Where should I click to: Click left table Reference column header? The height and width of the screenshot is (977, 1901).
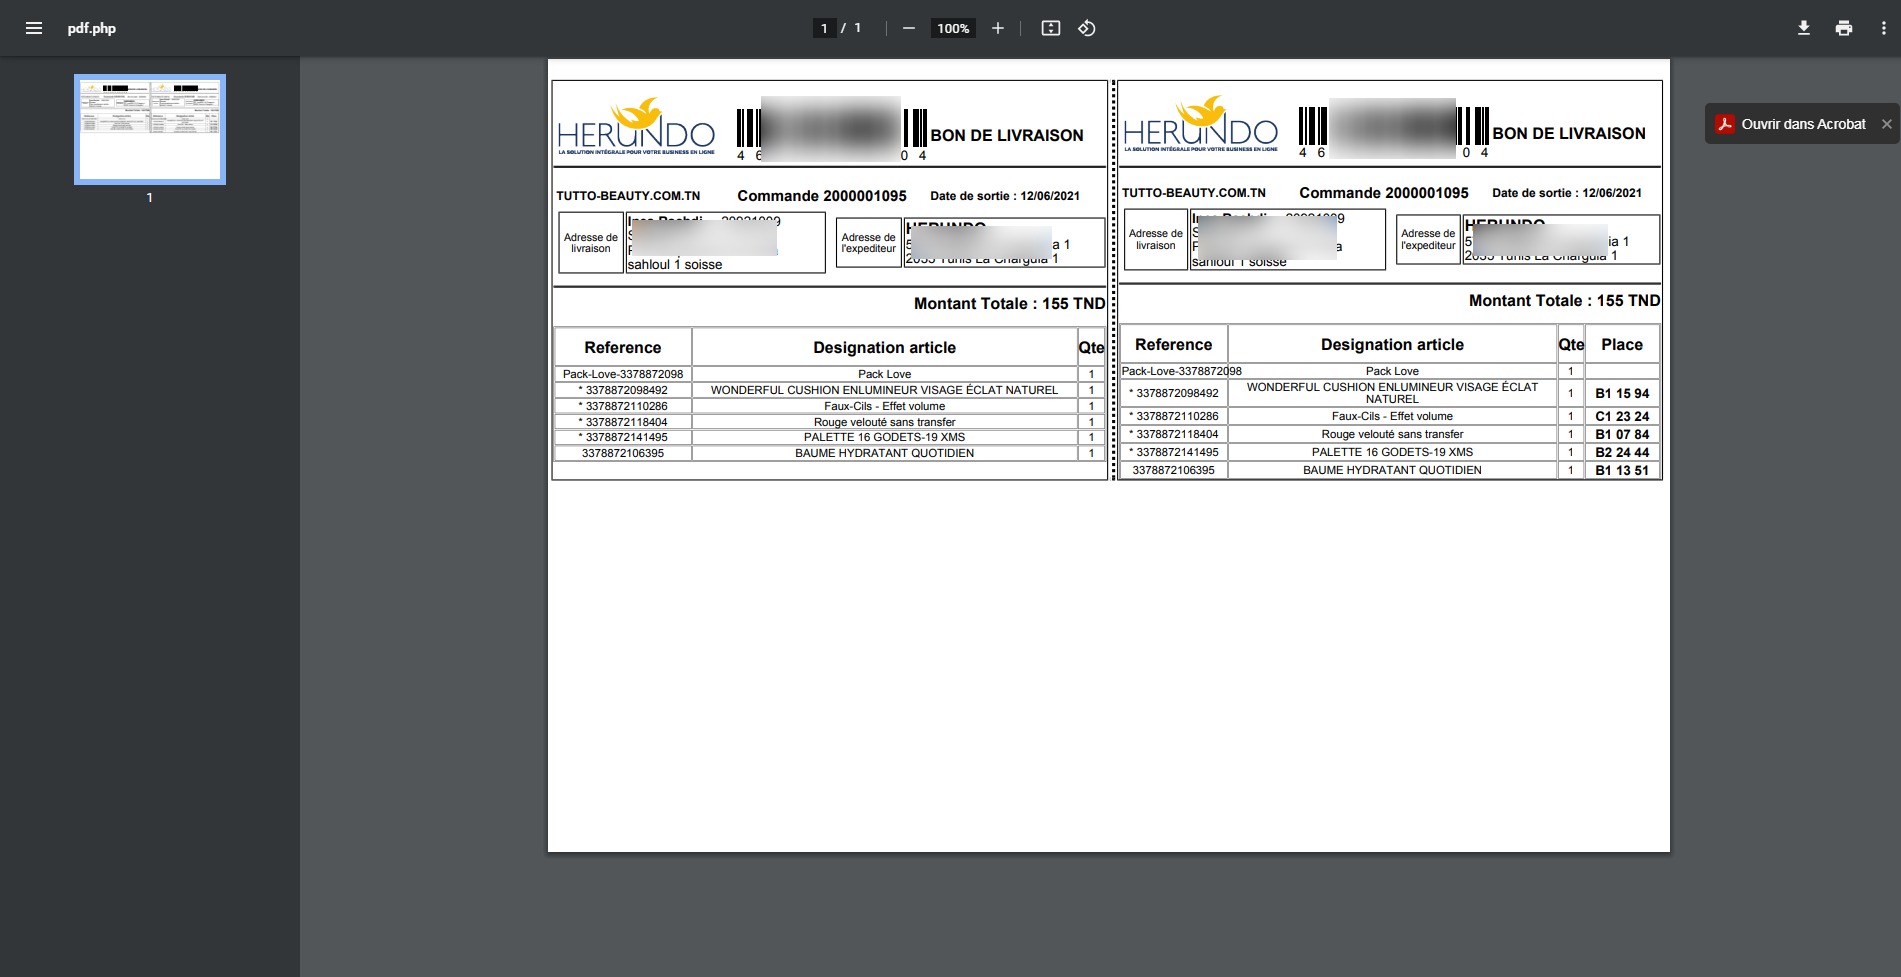tap(623, 348)
